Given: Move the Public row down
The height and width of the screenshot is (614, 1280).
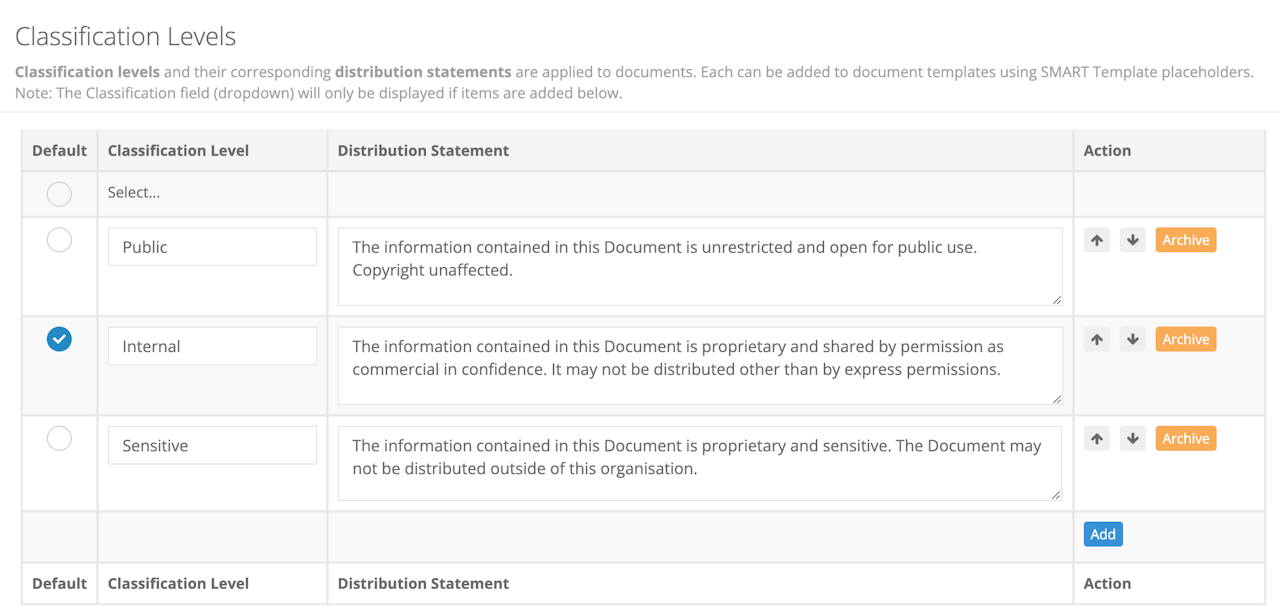Looking at the screenshot, I should (x=1132, y=240).
